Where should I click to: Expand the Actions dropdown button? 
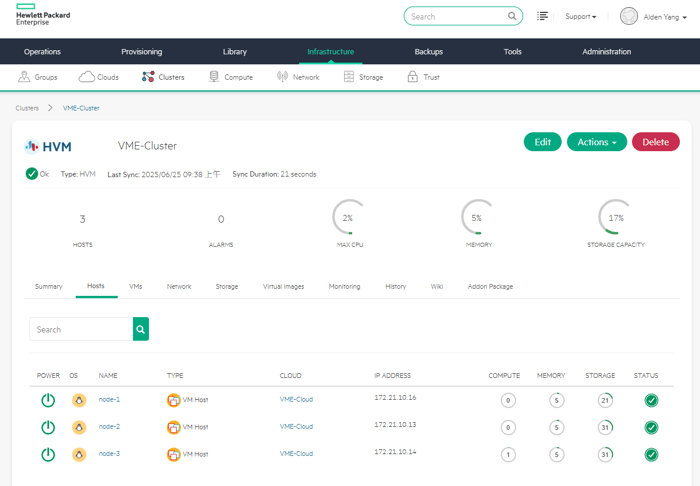[x=597, y=142]
